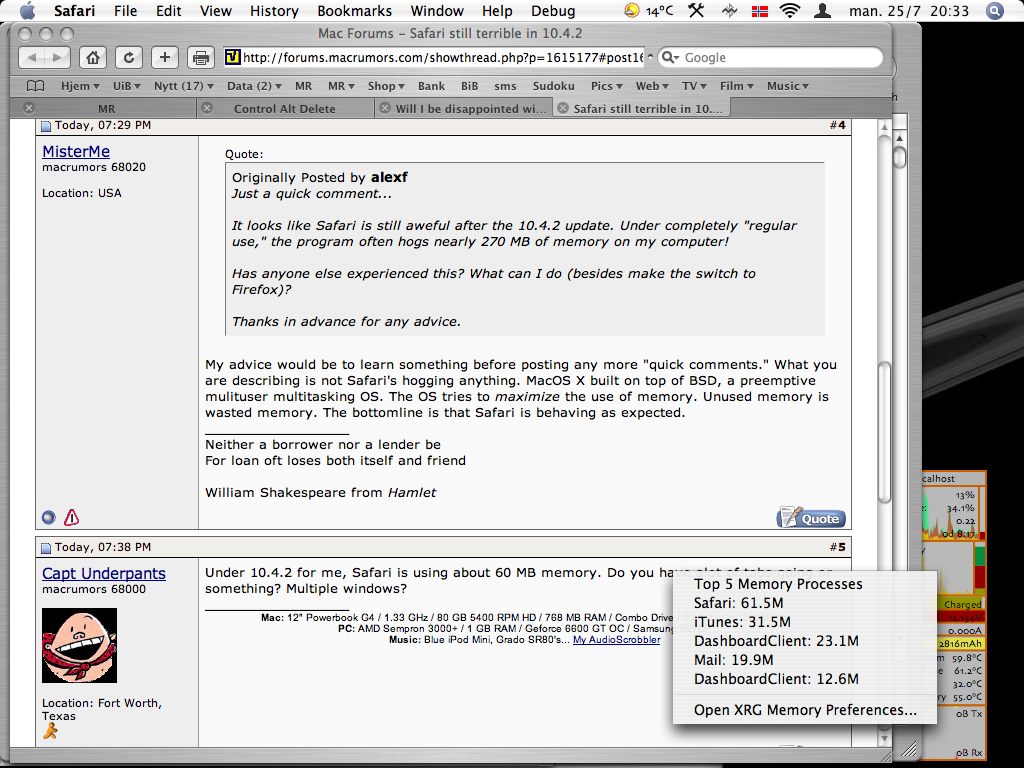Report MisterMe's post via warning icon
The width and height of the screenshot is (1024, 768).
point(71,518)
